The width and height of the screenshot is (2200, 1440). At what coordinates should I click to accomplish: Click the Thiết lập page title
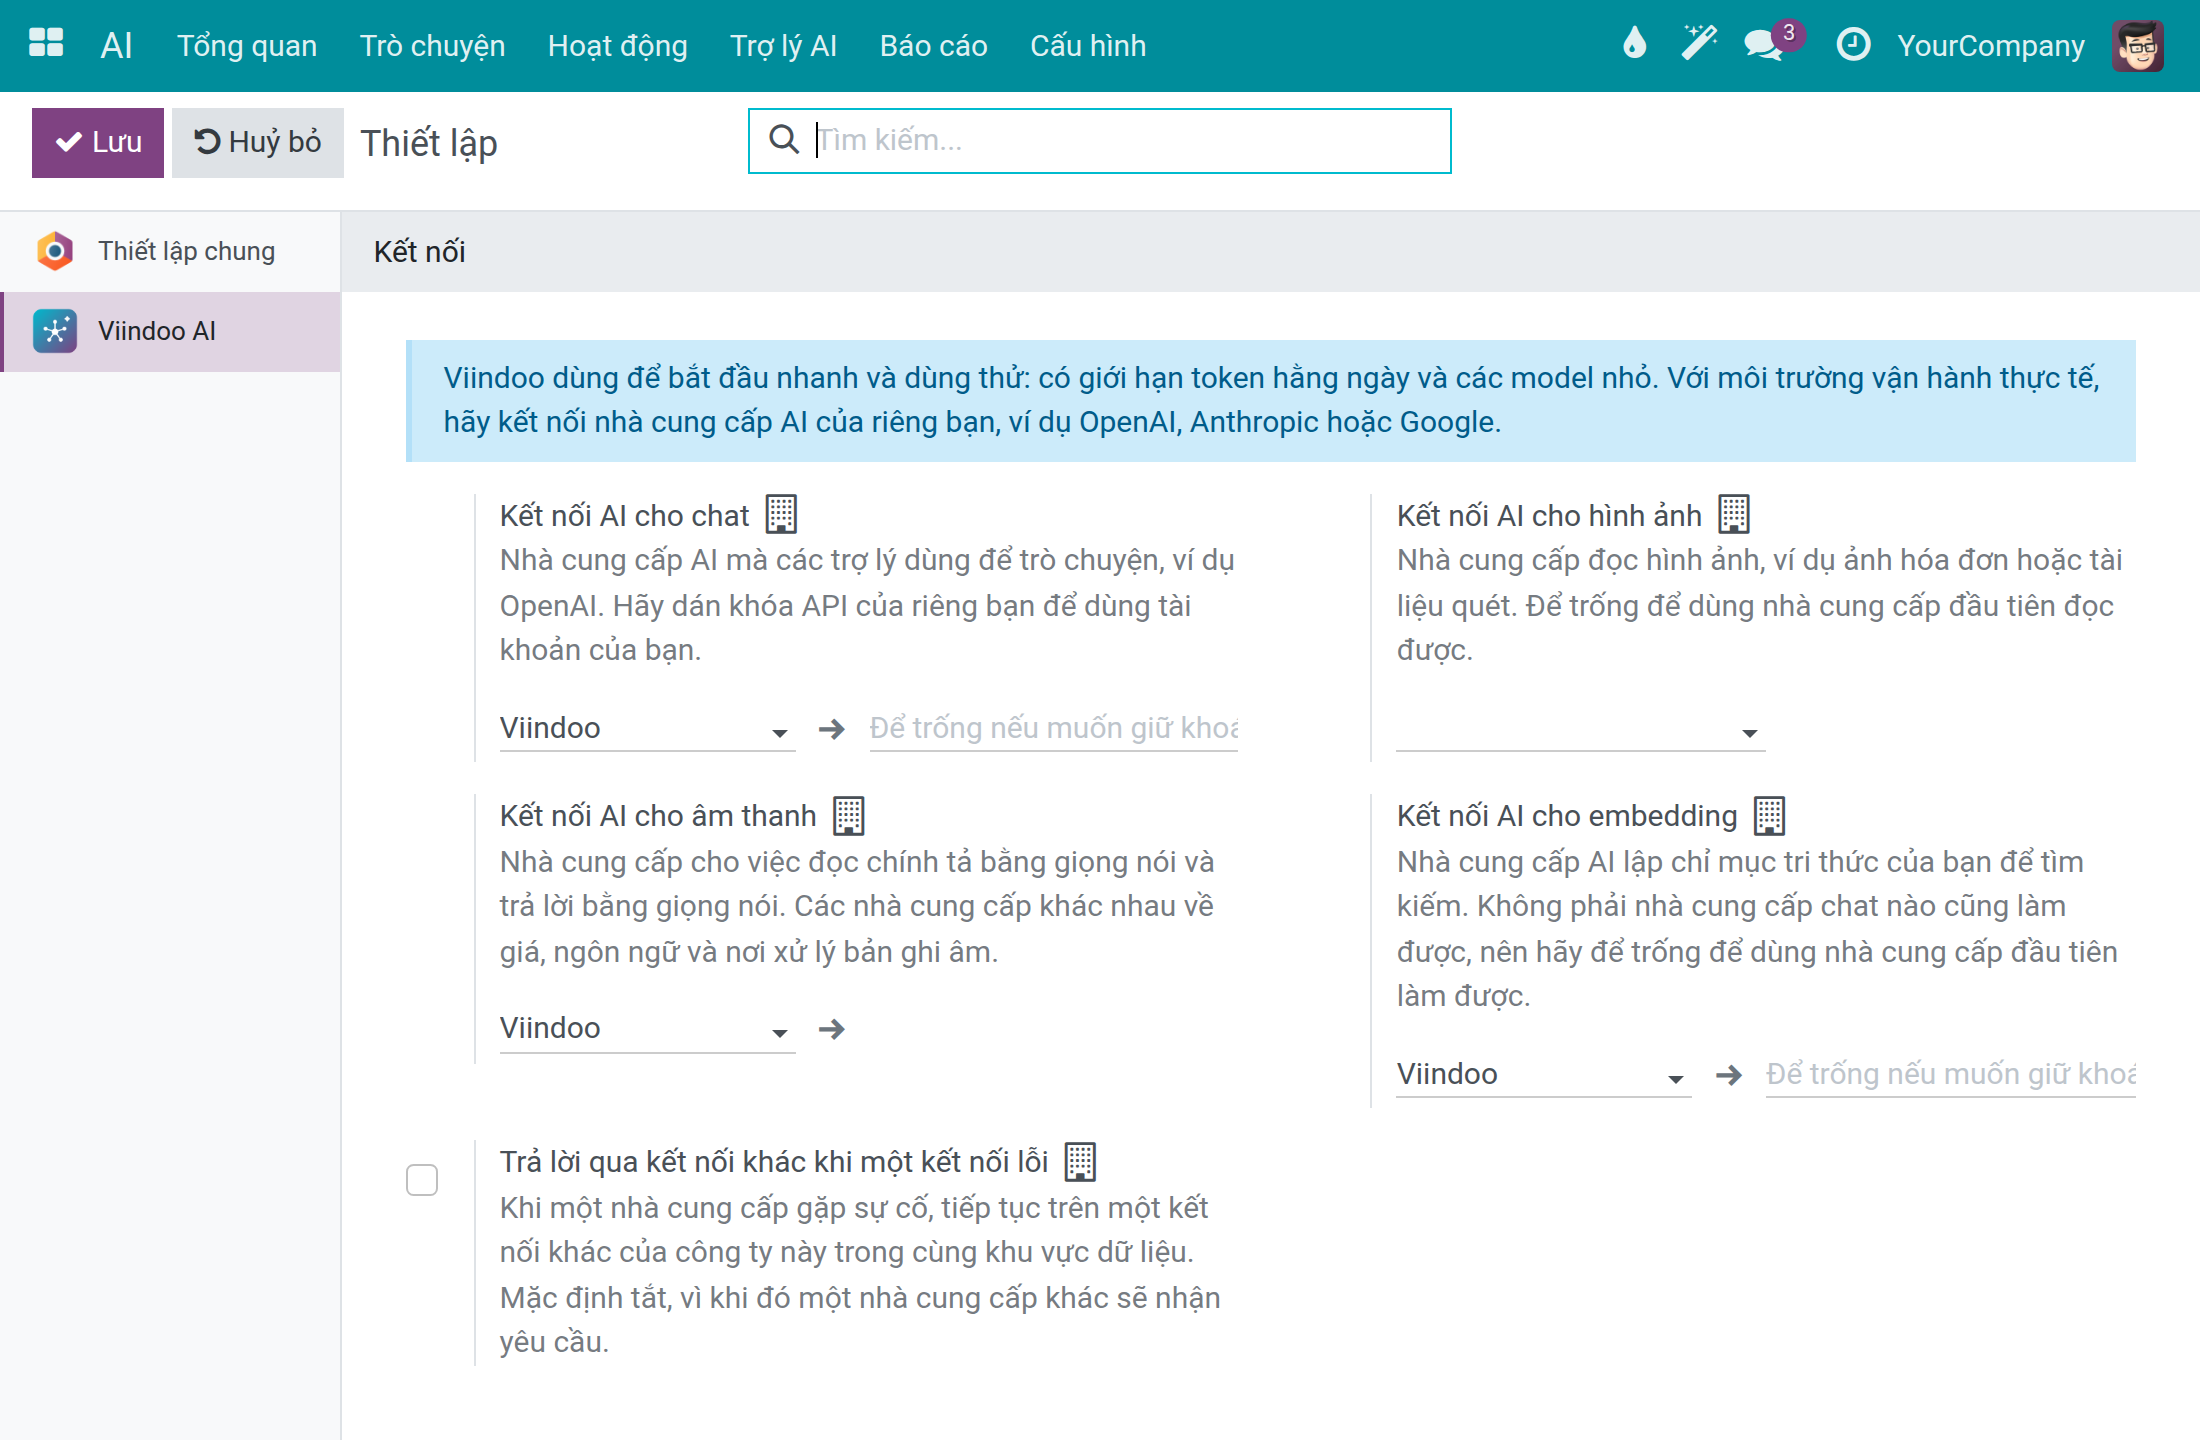[x=429, y=143]
